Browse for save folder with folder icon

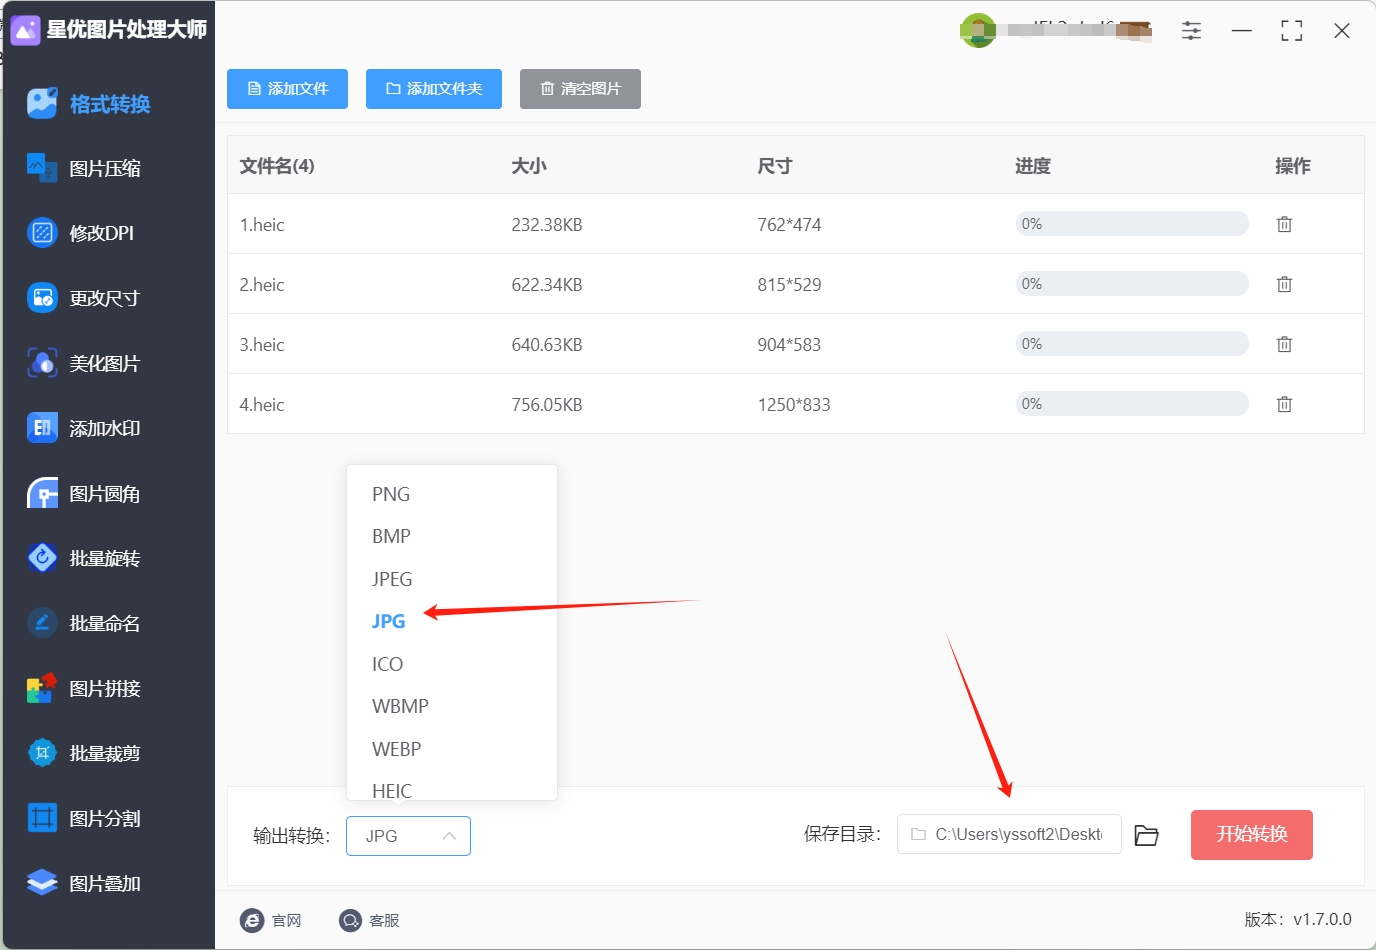(1146, 835)
